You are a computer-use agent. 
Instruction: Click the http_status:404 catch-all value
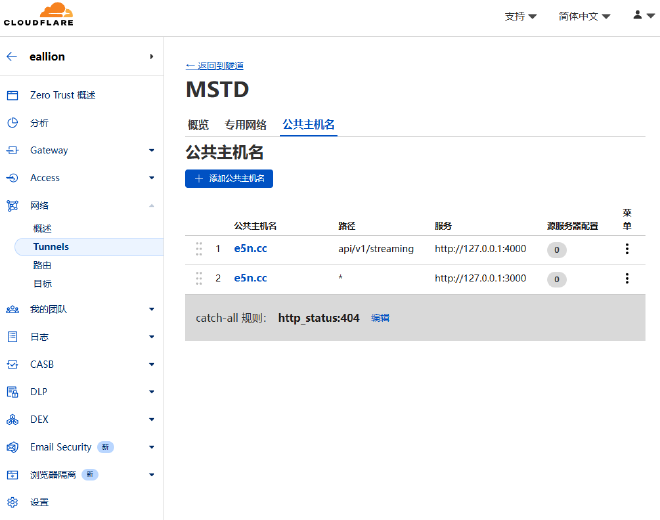point(319,318)
